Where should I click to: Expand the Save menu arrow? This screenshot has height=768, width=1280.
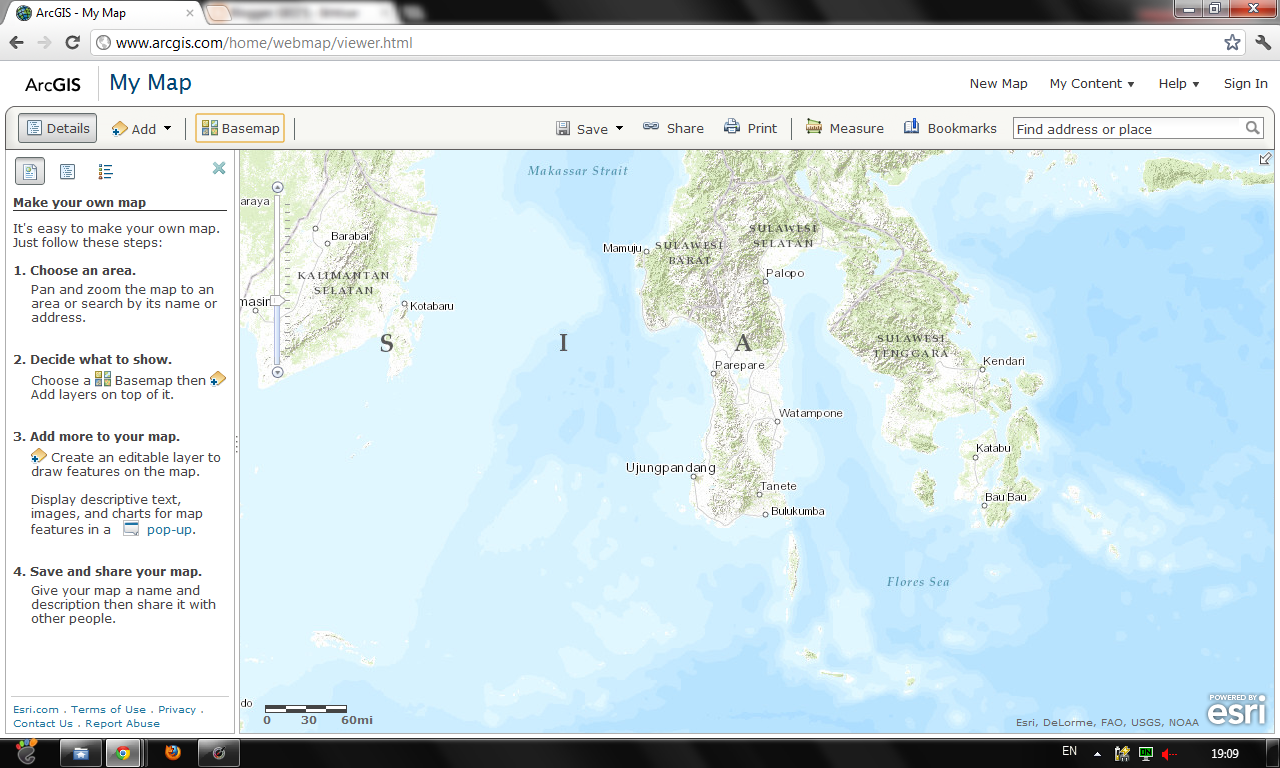(x=619, y=128)
